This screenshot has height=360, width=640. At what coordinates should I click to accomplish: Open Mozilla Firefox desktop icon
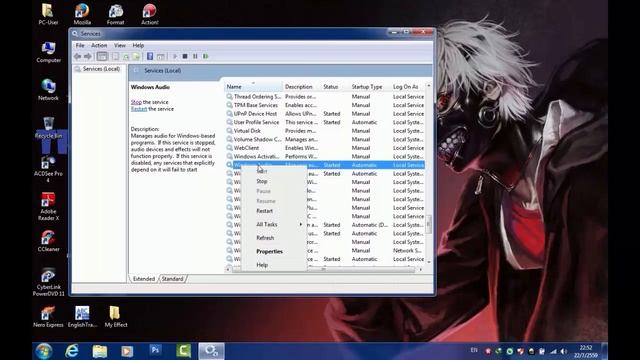[x=82, y=14]
